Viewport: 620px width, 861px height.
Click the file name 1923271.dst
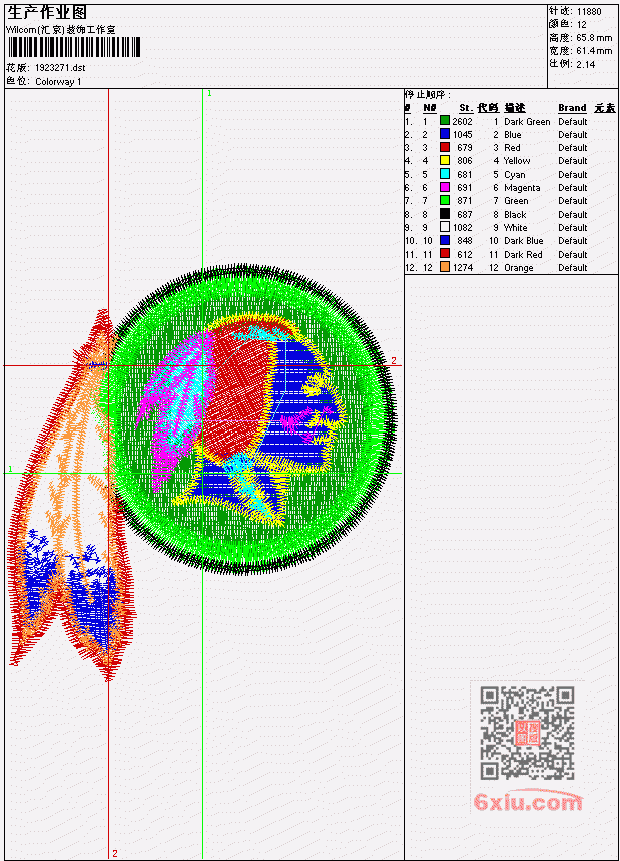tap(60, 68)
